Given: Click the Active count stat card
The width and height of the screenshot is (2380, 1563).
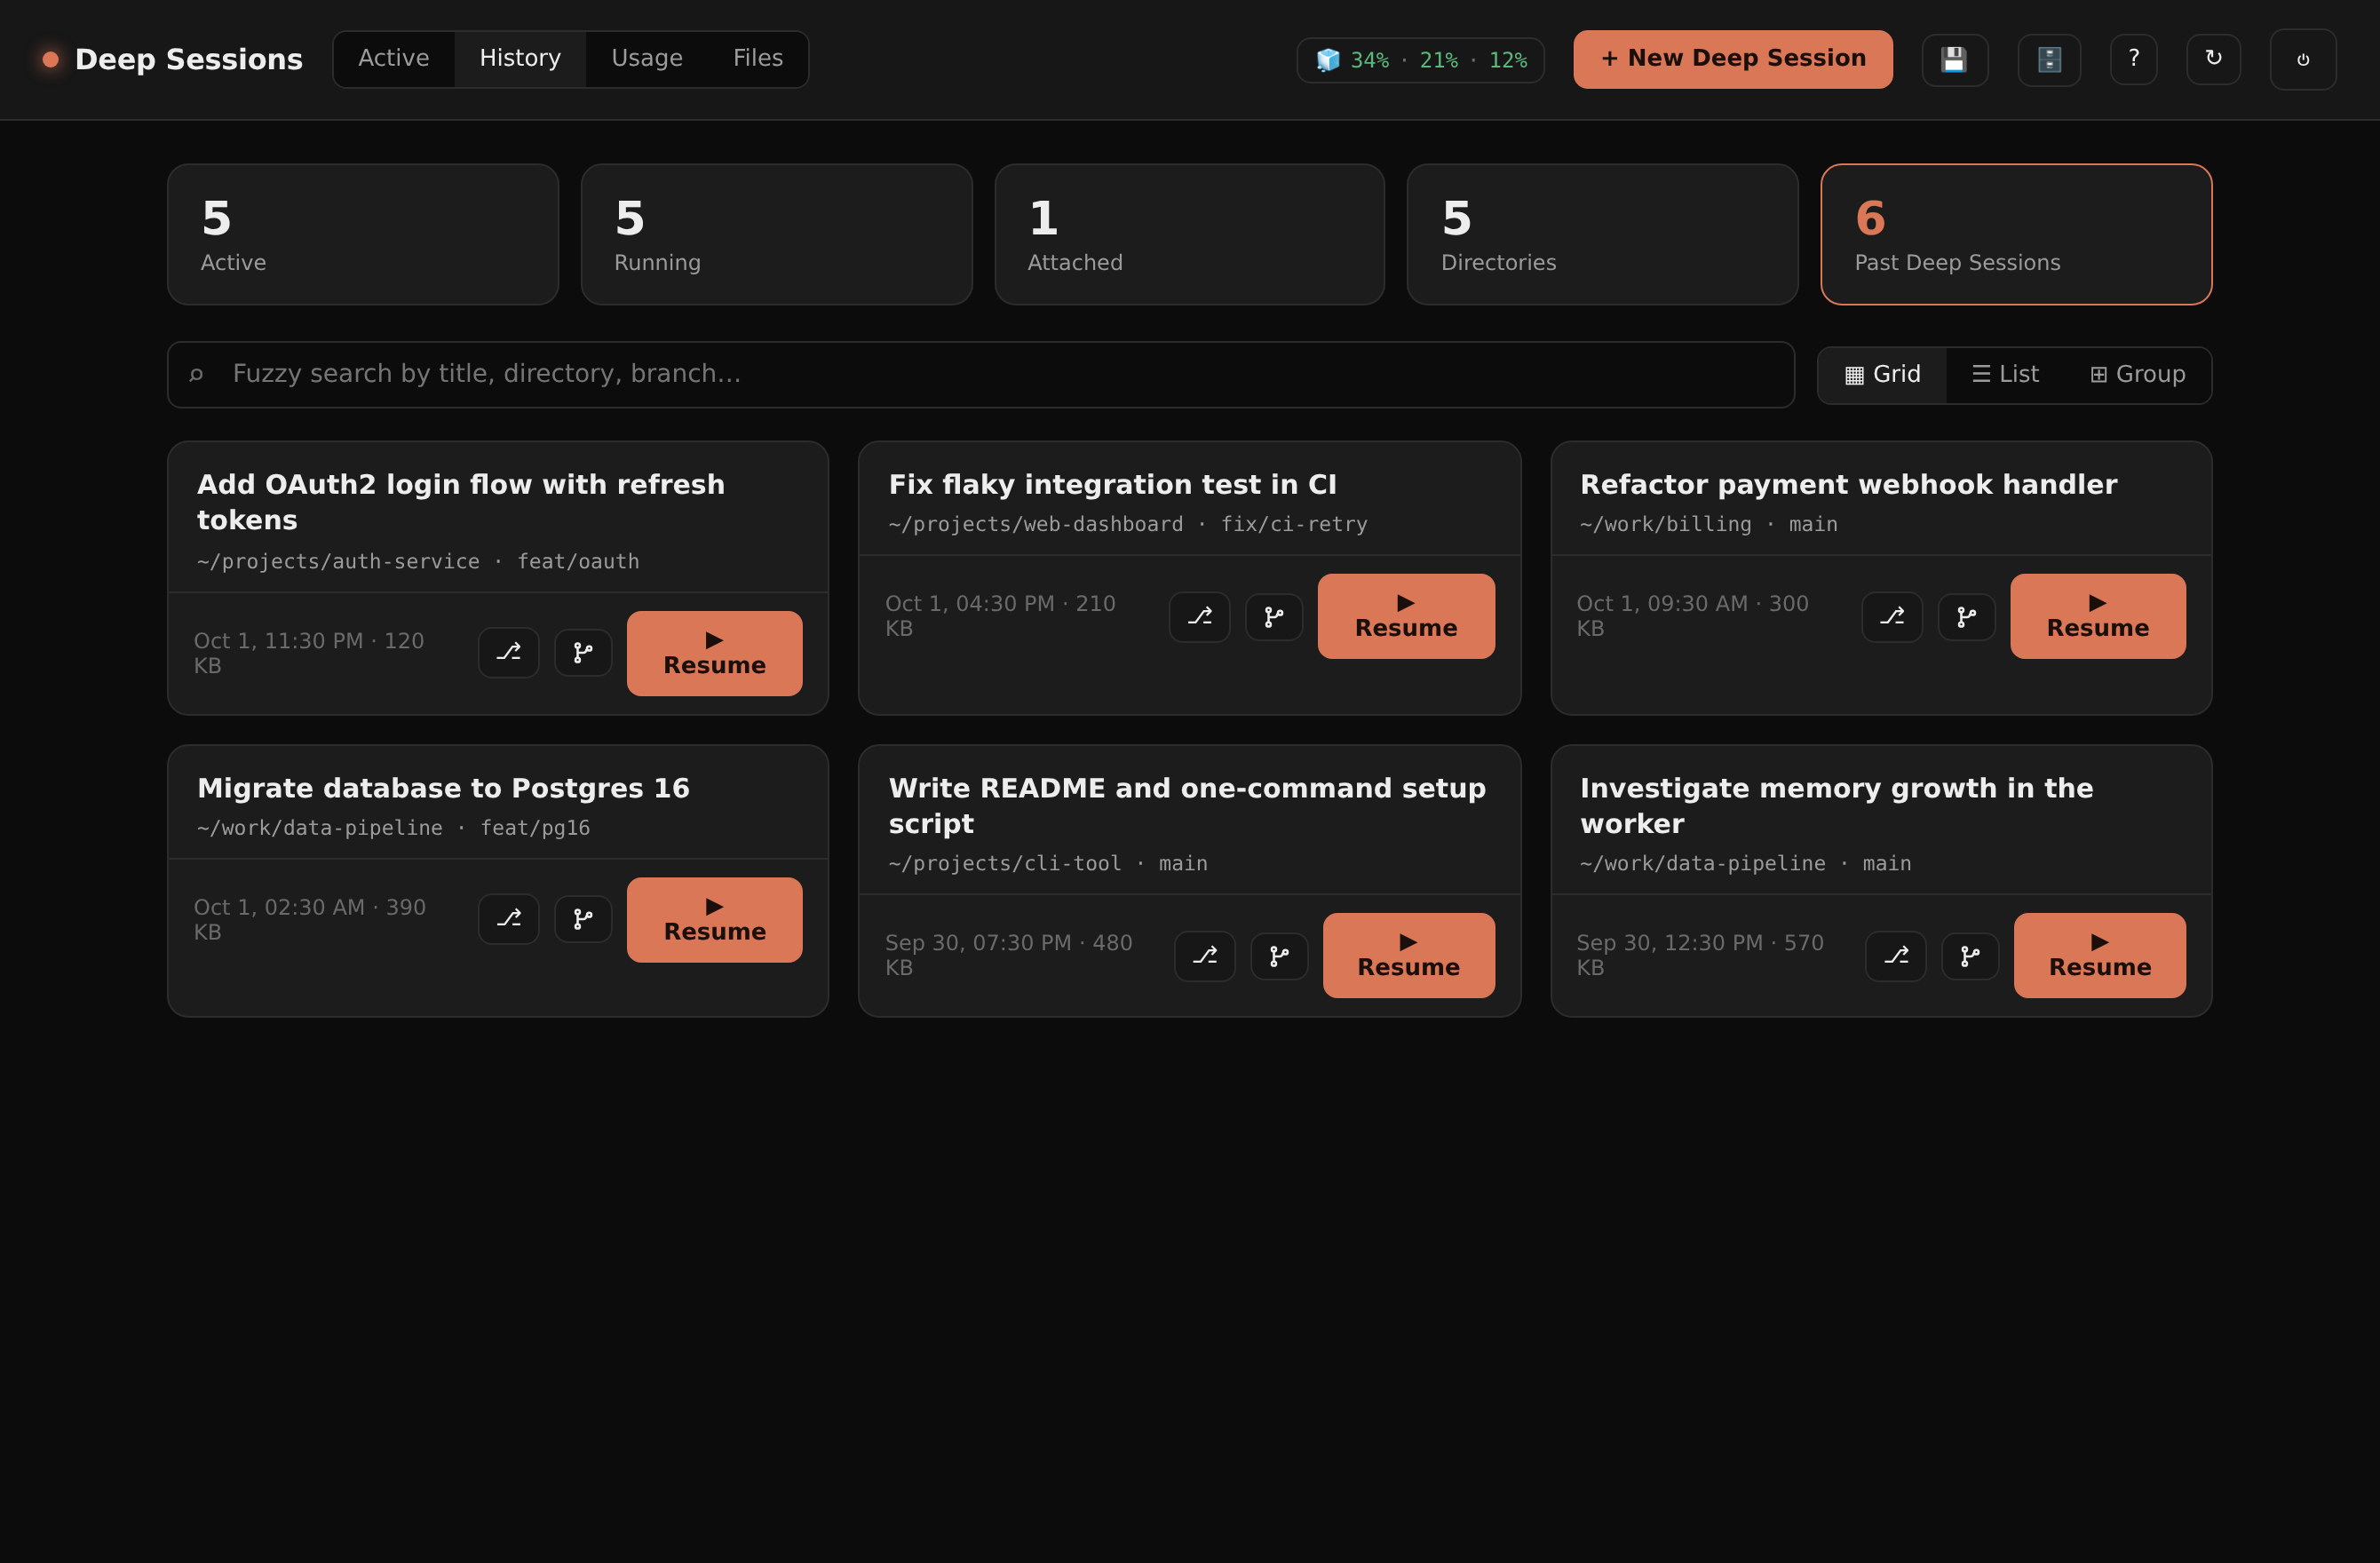Looking at the screenshot, I should click(x=363, y=235).
